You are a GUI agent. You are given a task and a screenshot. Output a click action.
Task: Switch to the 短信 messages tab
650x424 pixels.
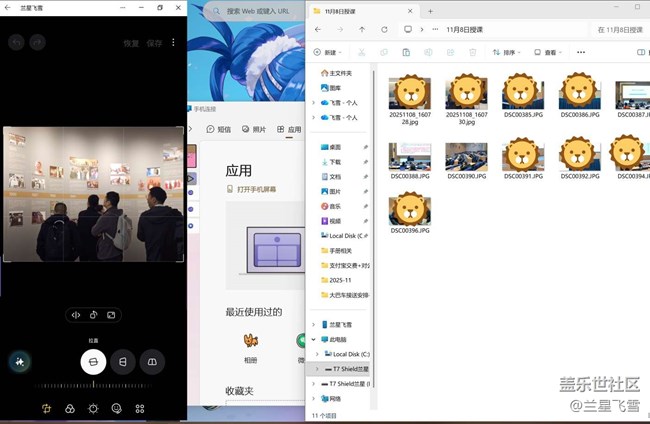(x=218, y=129)
